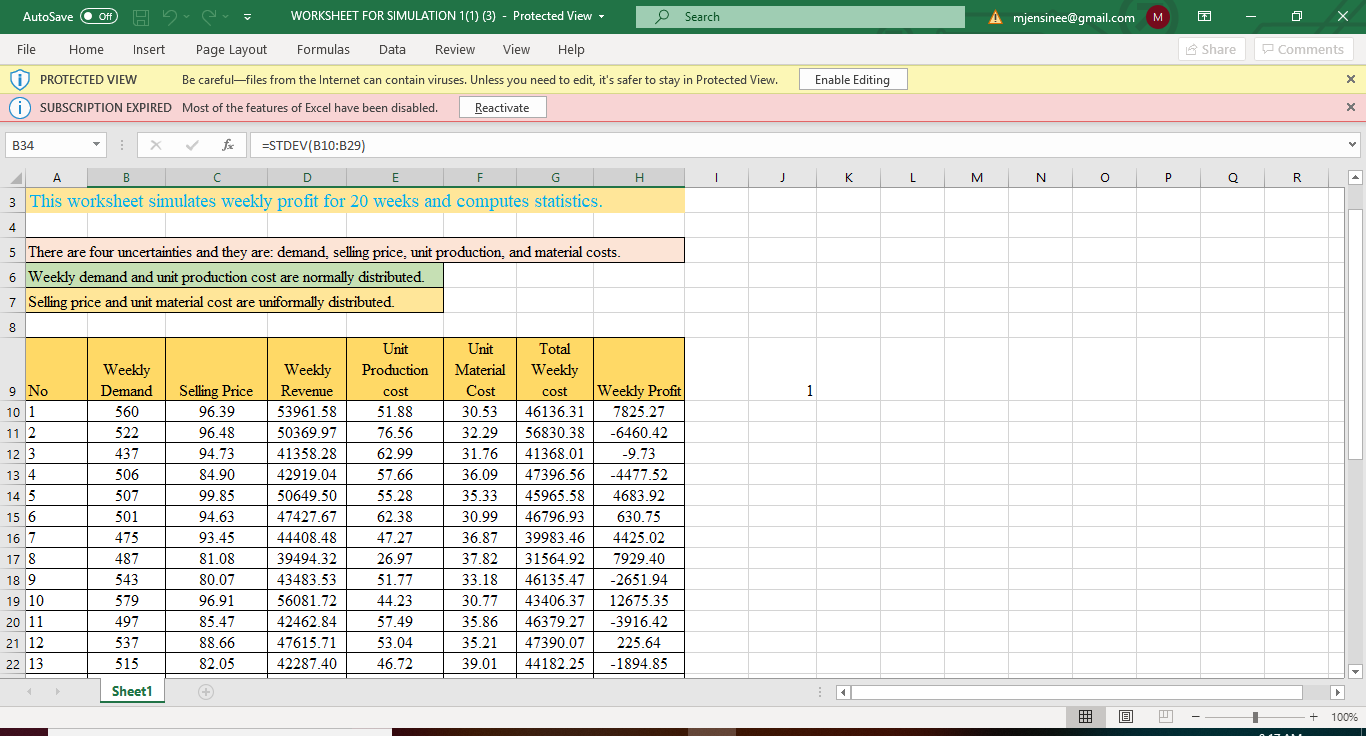Click the Protected View shield icon
The image size is (1366, 736).
[19, 79]
